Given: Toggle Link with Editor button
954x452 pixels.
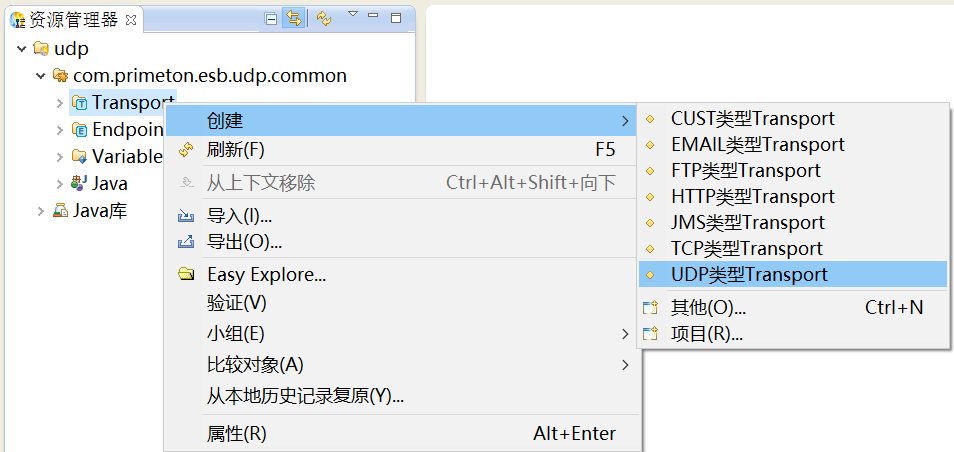Looking at the screenshot, I should (294, 18).
